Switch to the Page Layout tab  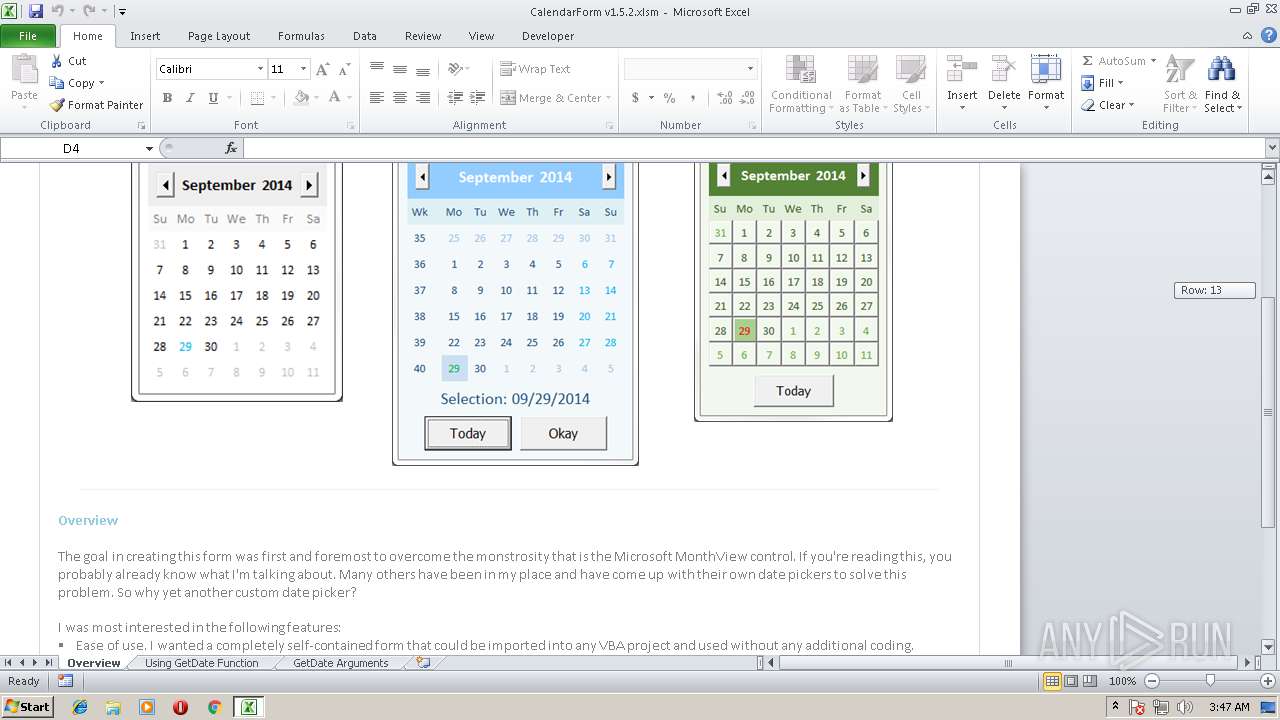[219, 36]
